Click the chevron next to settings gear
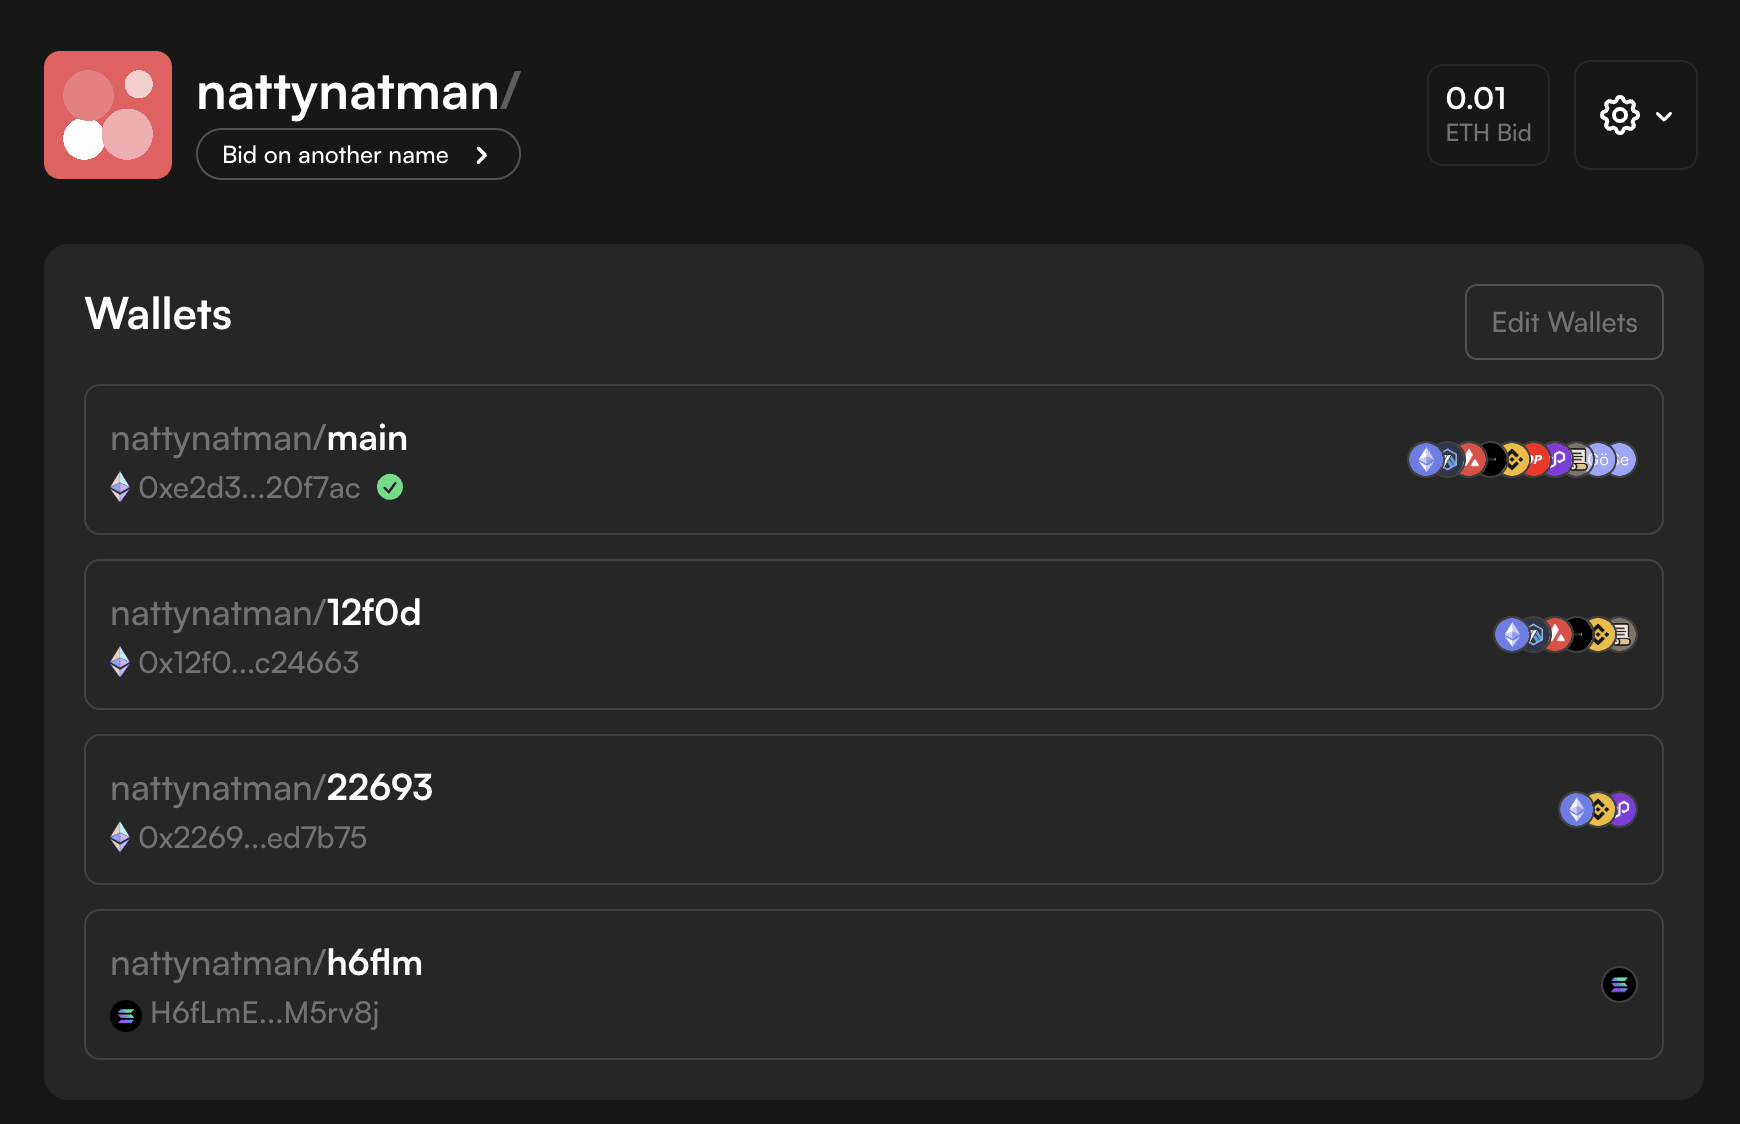The image size is (1740, 1124). [x=1664, y=116]
